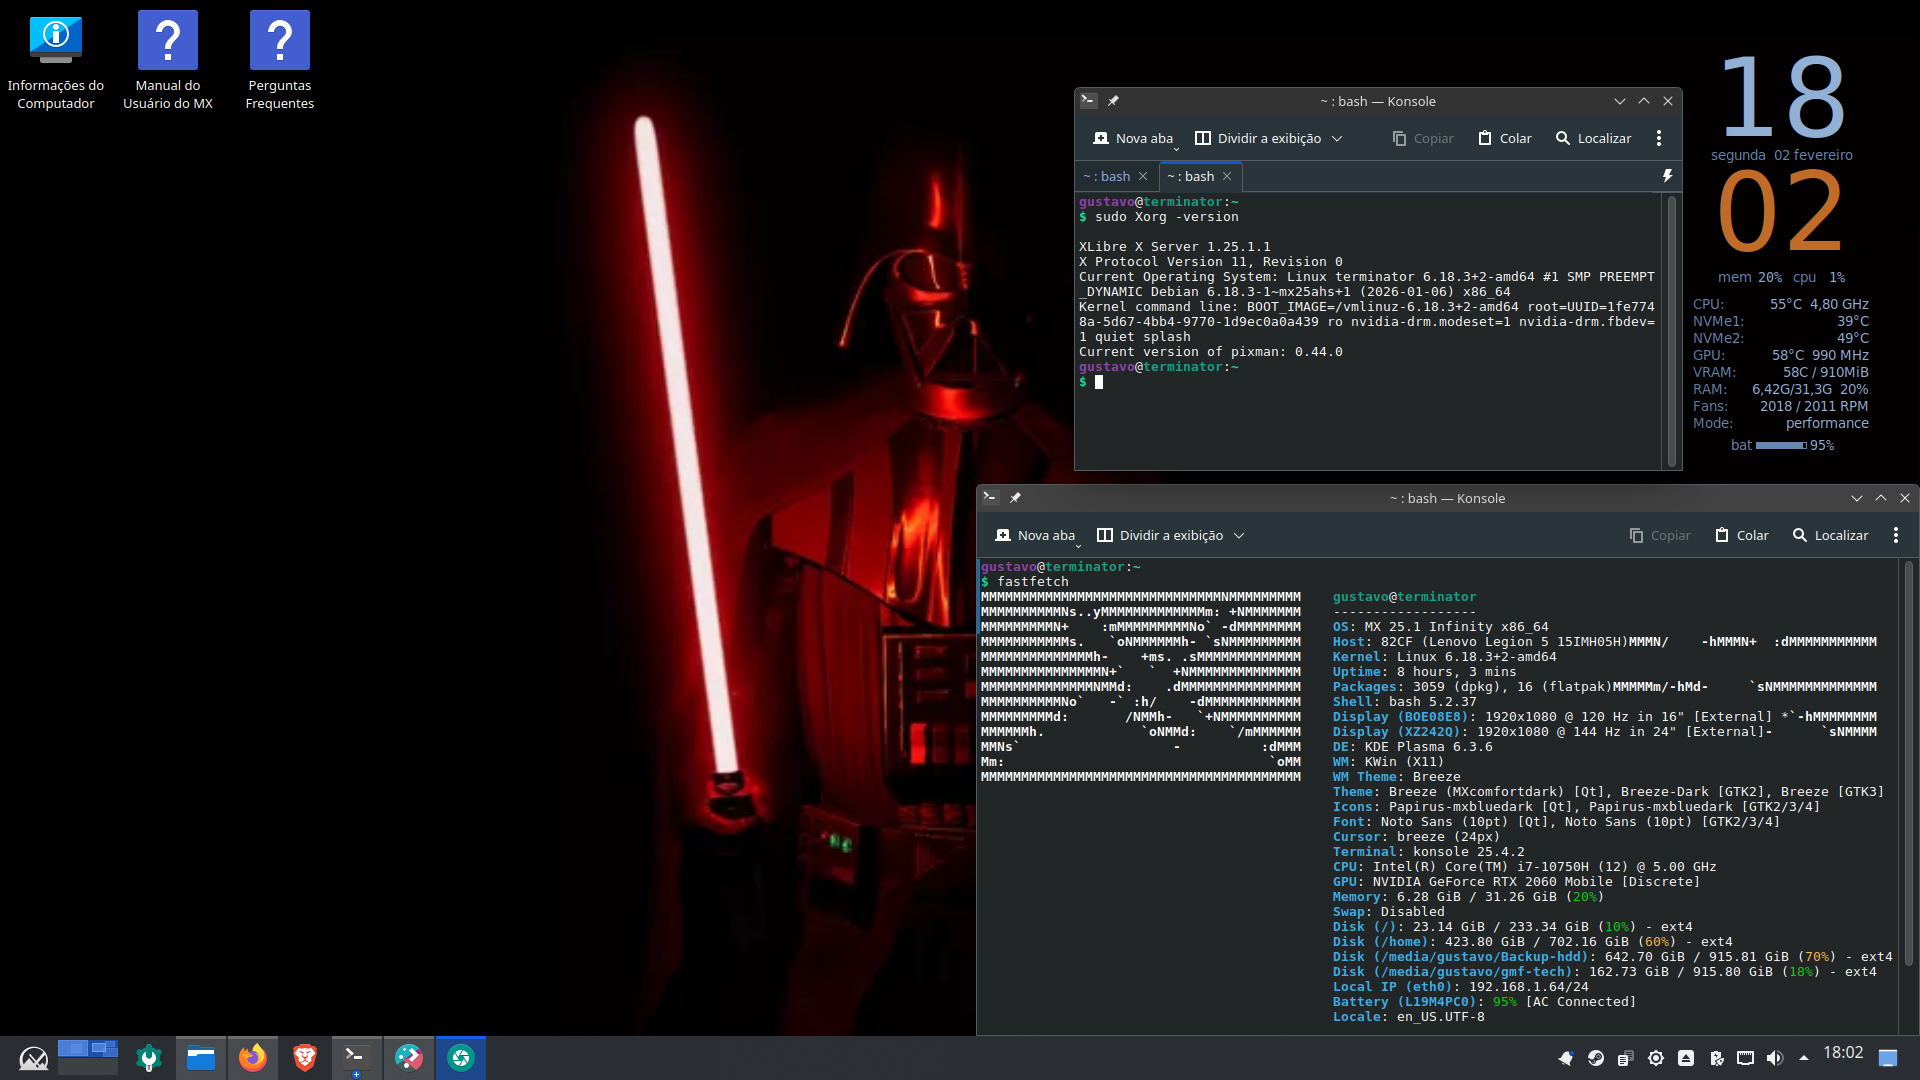
Task: Click Localizar in lower Konsole toolbar
Action: [x=1830, y=535]
